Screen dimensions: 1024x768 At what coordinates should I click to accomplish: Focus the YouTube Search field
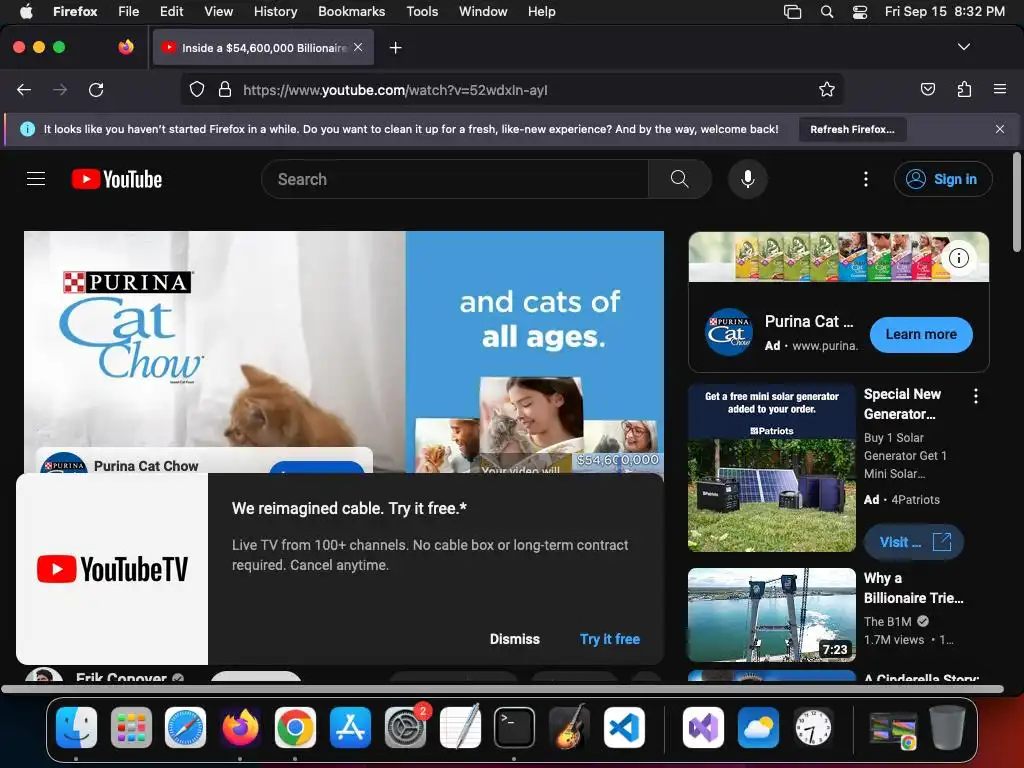455,179
